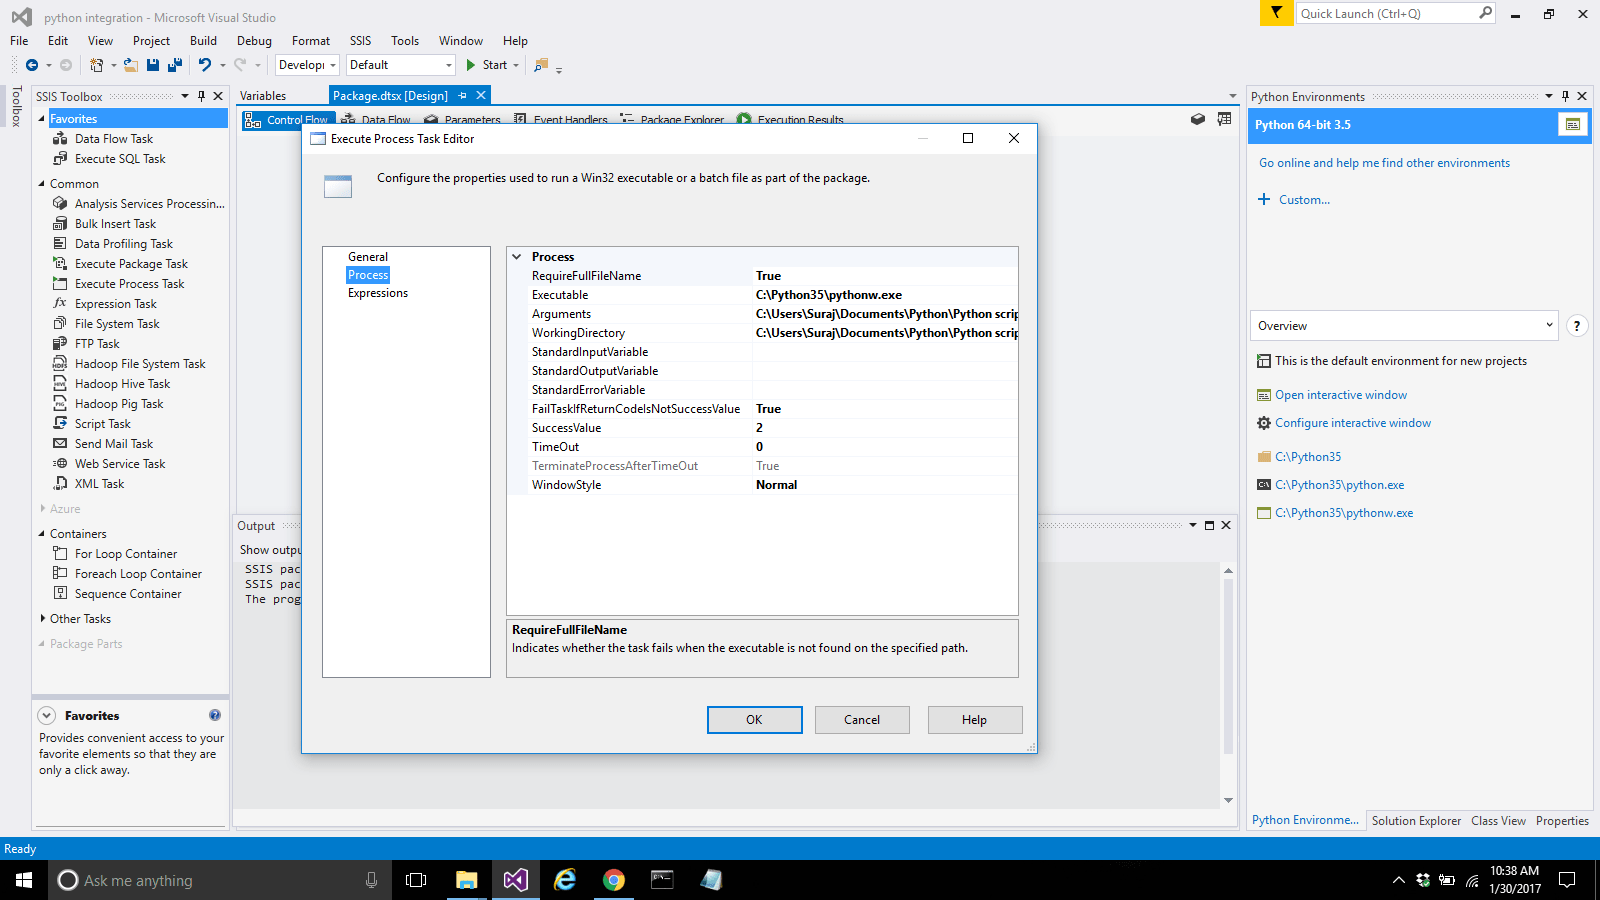Screen dimensions: 1600x900
Task: Click Cancel in Execute Process Task Editor
Action: 862,720
